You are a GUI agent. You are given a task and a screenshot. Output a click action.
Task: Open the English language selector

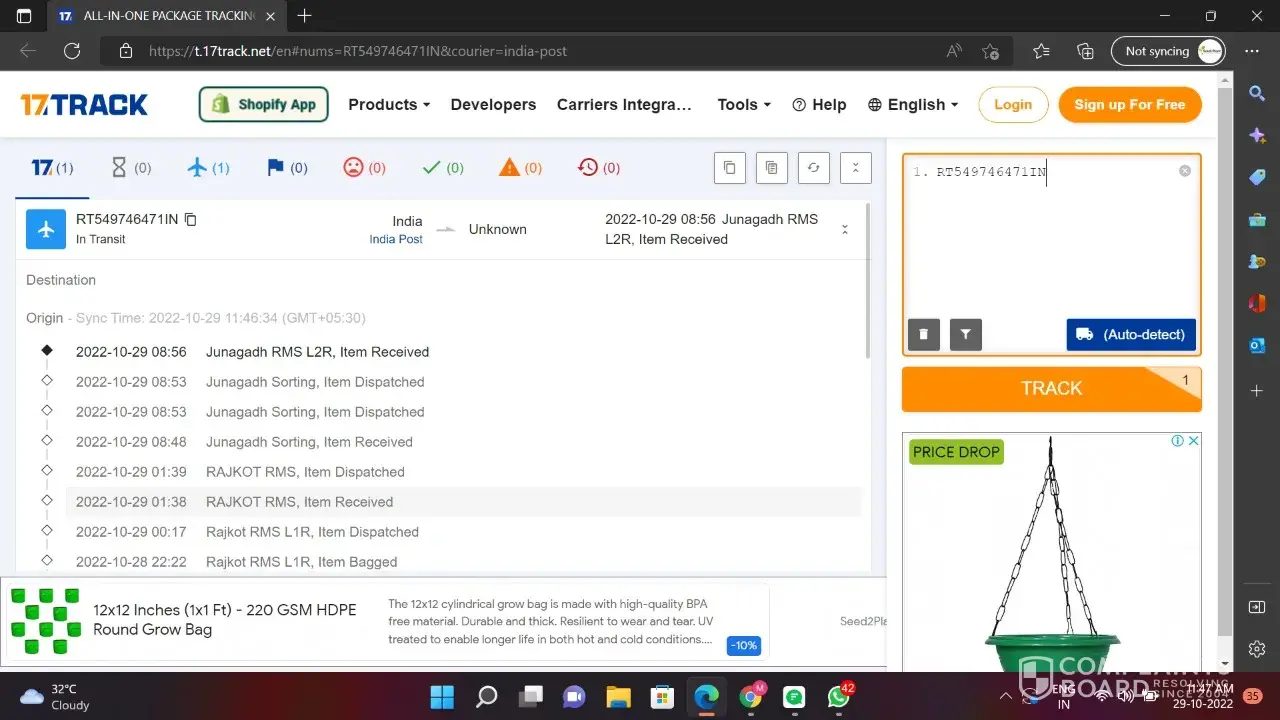[913, 104]
